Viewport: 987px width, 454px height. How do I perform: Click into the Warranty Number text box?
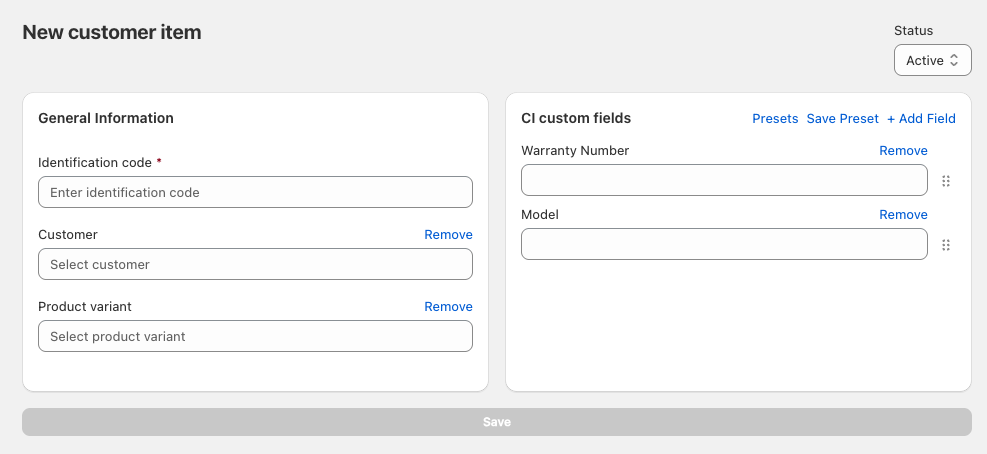click(x=724, y=181)
